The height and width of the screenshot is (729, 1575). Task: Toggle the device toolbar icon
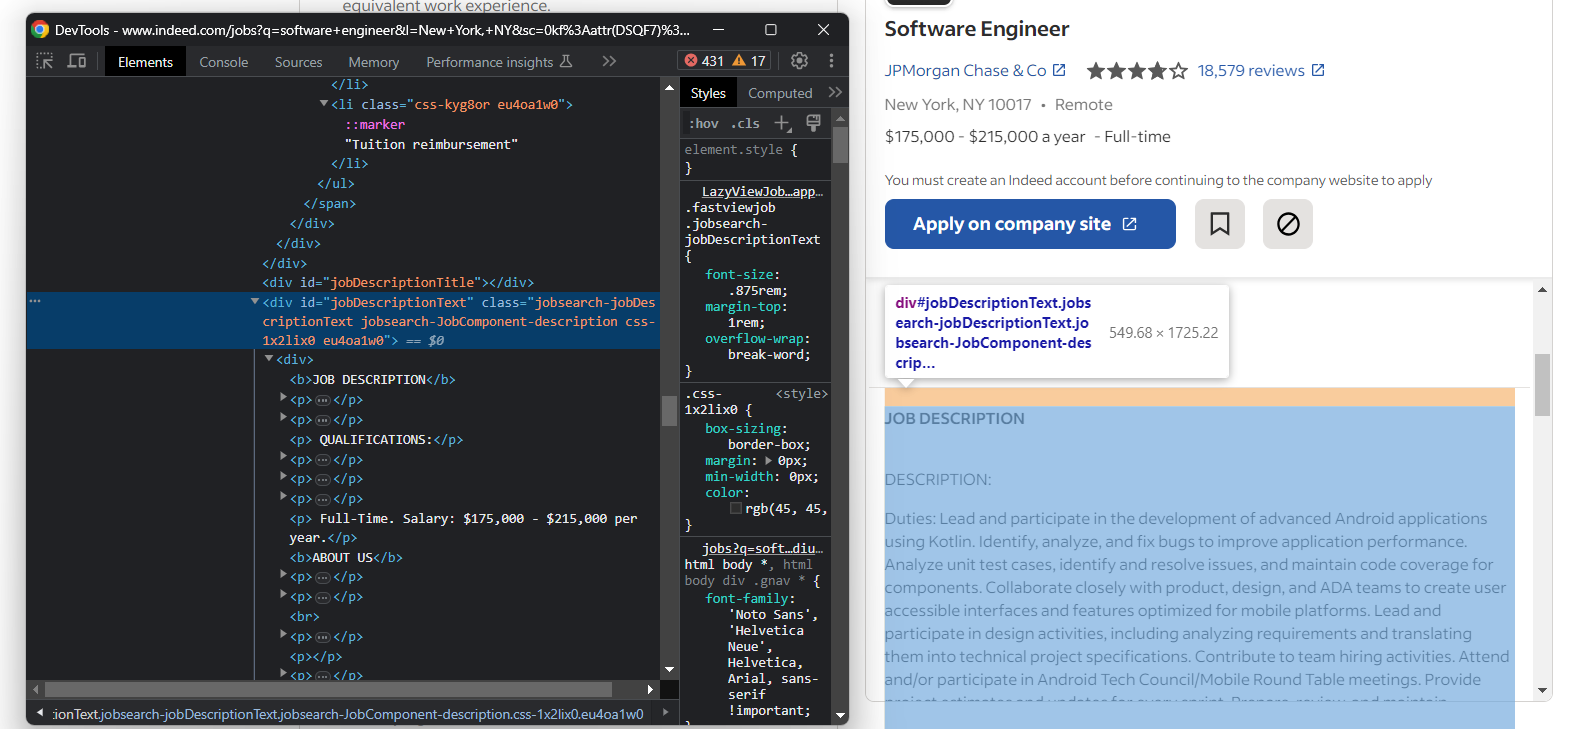76,61
